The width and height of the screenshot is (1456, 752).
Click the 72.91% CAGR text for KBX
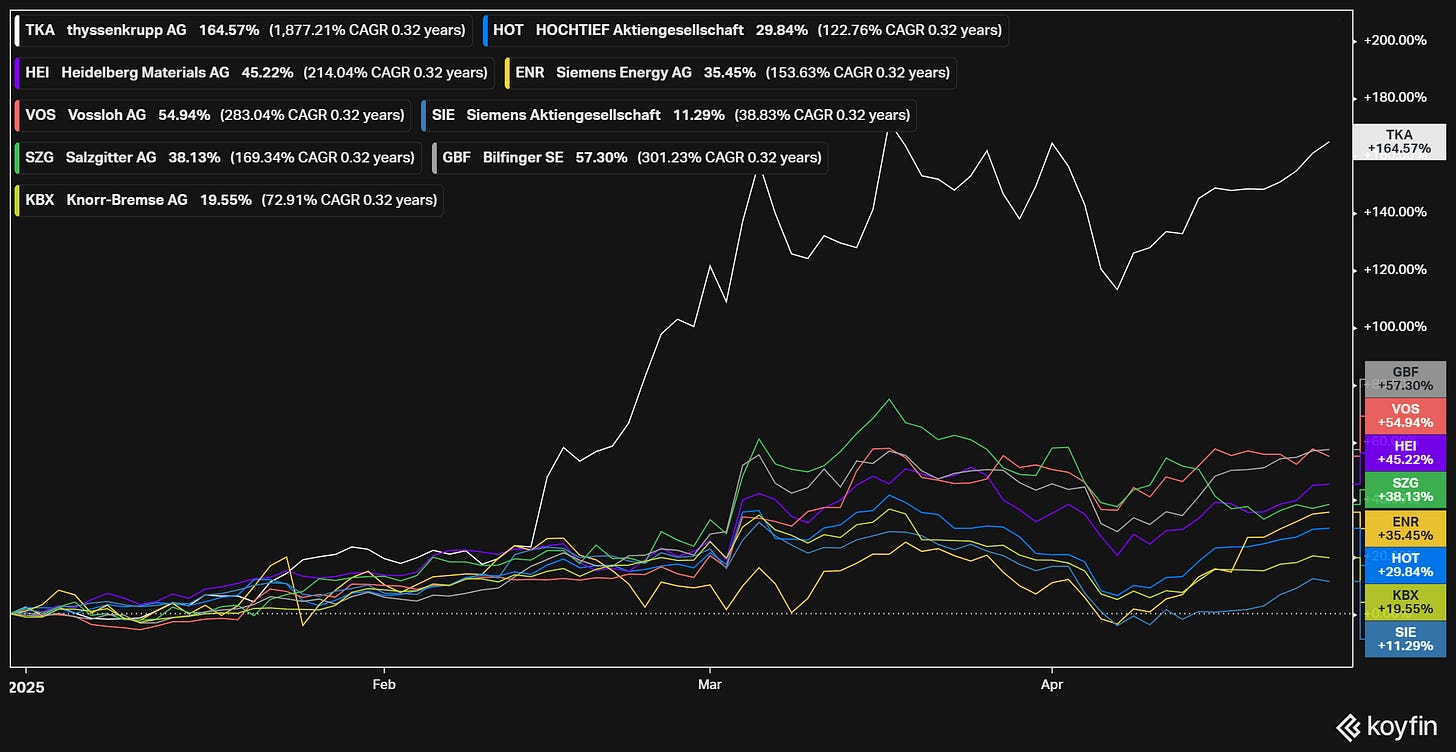point(349,200)
